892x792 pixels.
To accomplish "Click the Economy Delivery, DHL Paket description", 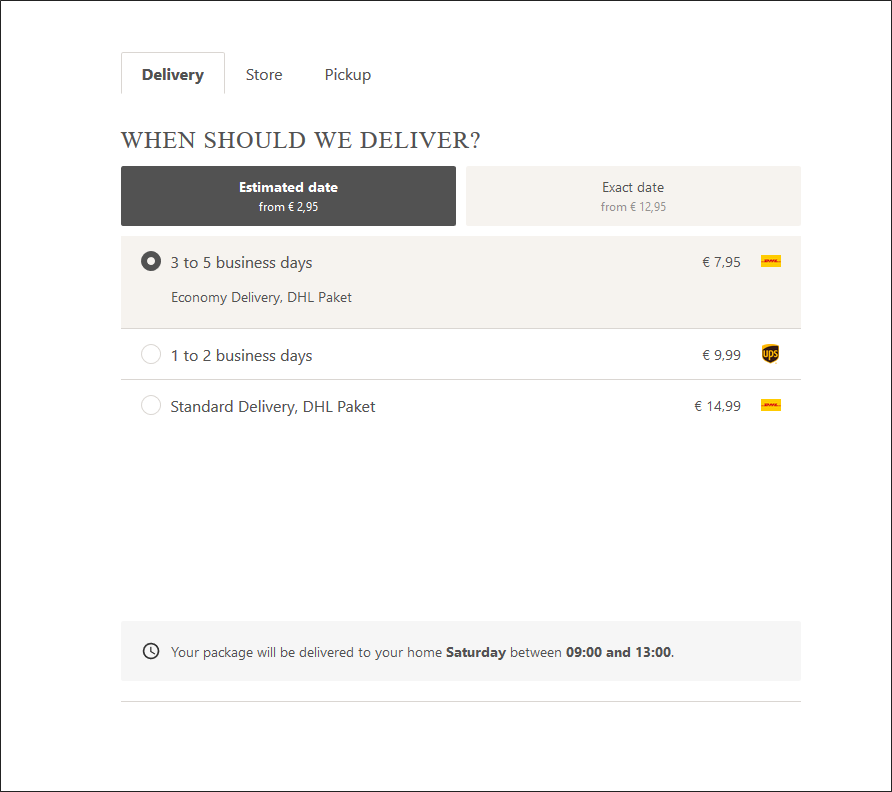I will [261, 298].
